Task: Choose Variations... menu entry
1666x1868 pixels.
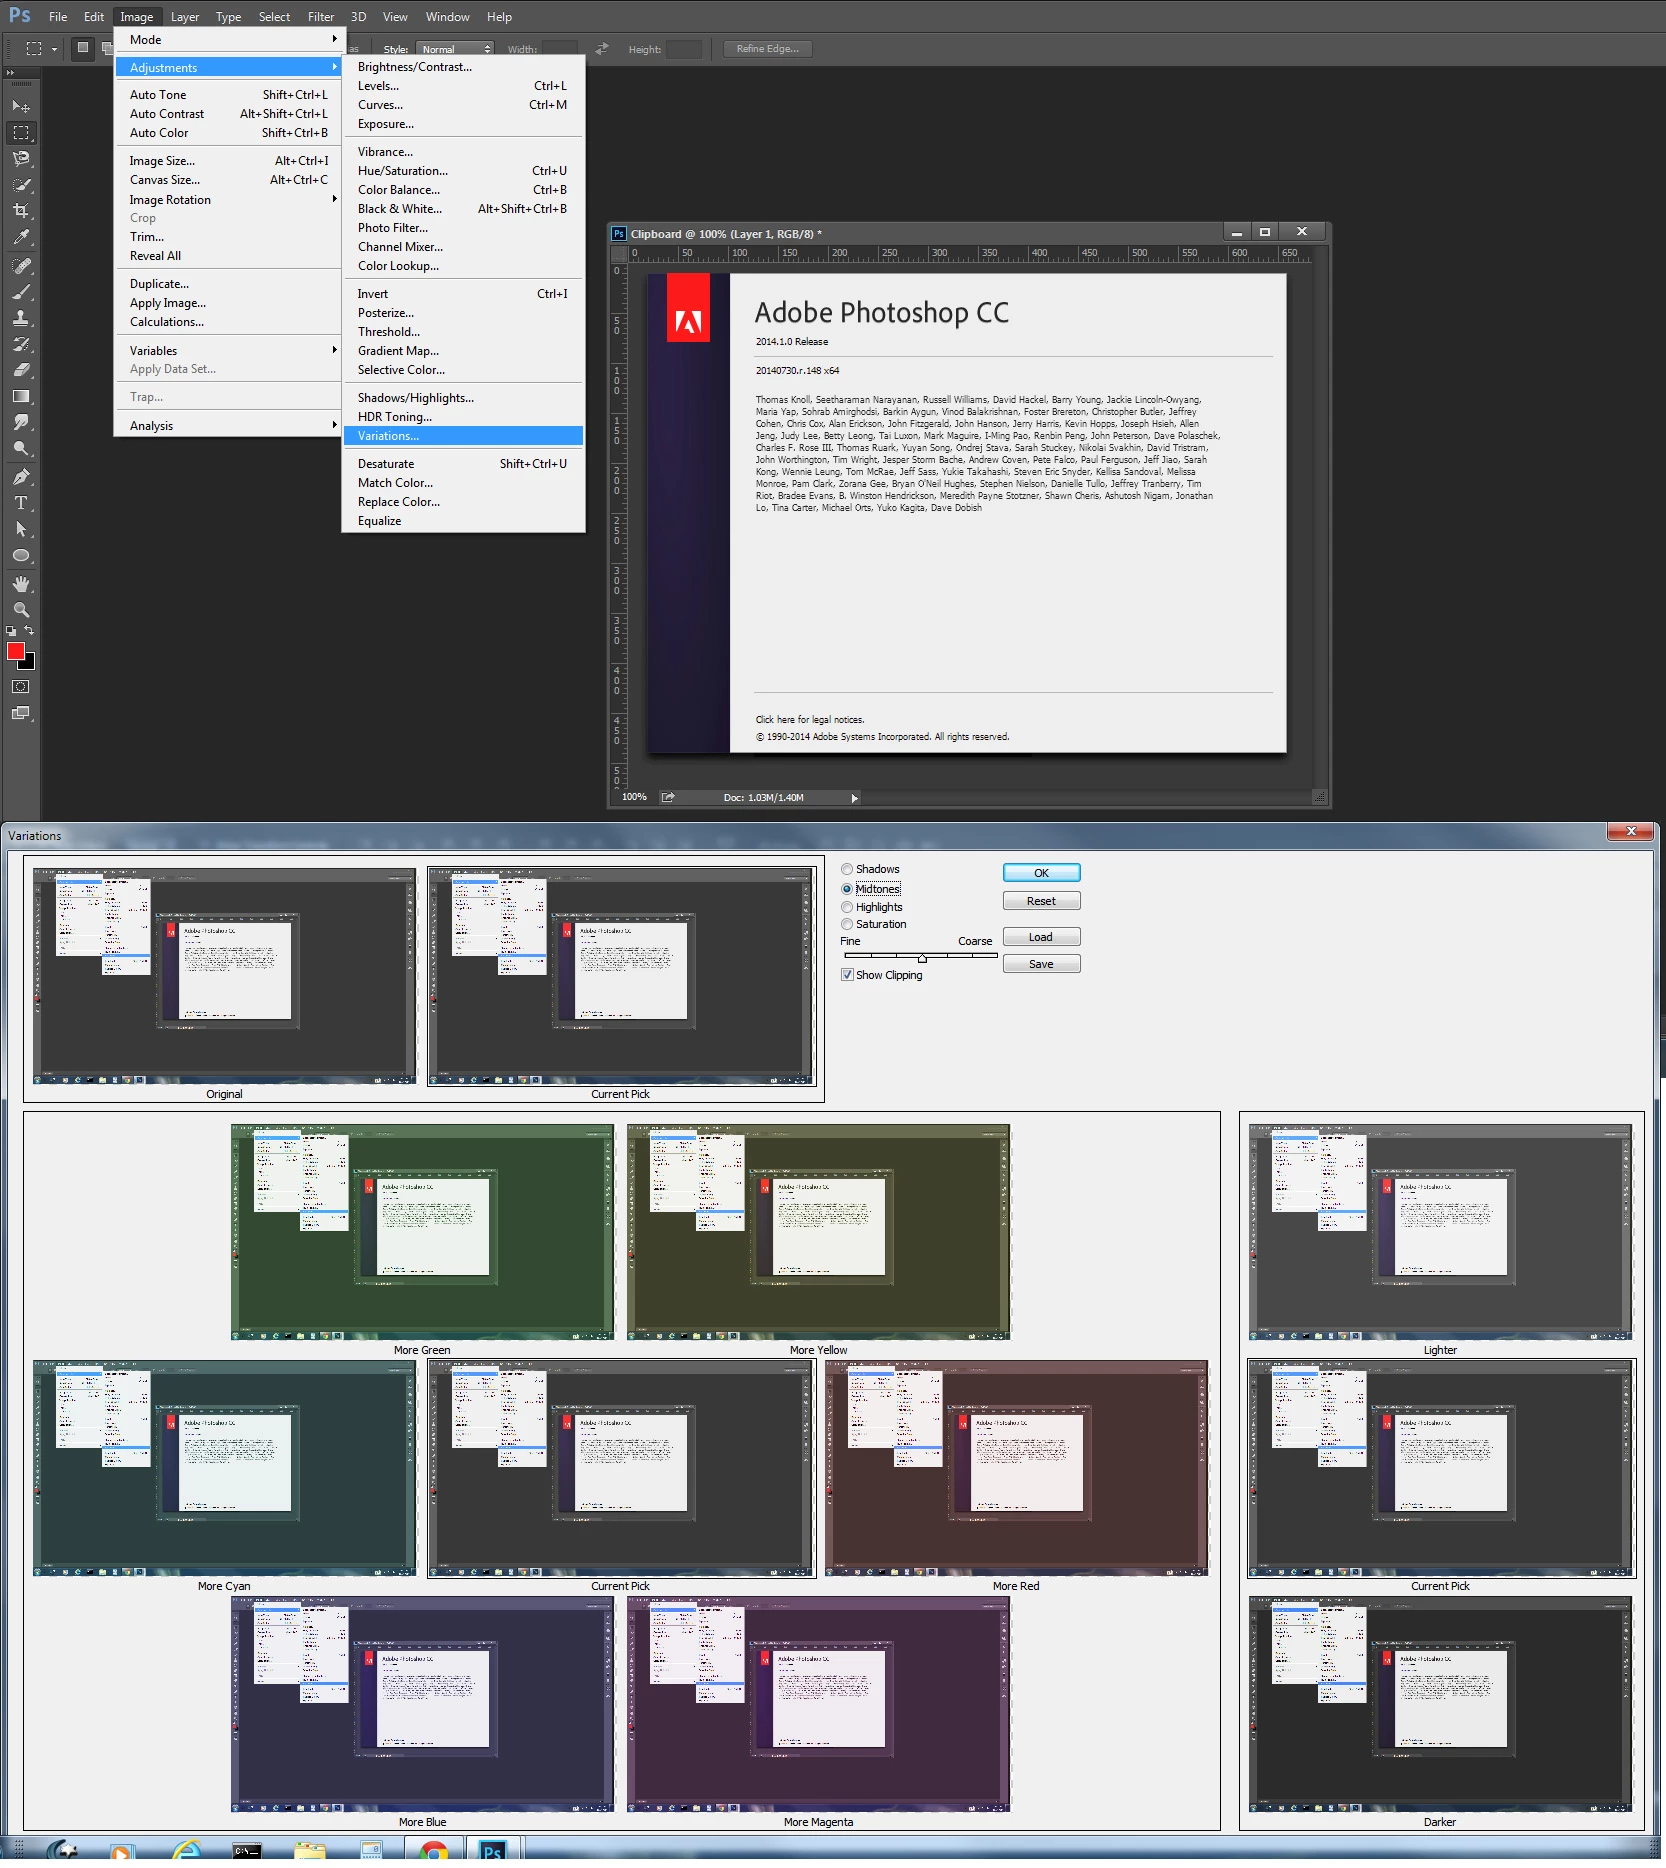Action: tap(463, 436)
